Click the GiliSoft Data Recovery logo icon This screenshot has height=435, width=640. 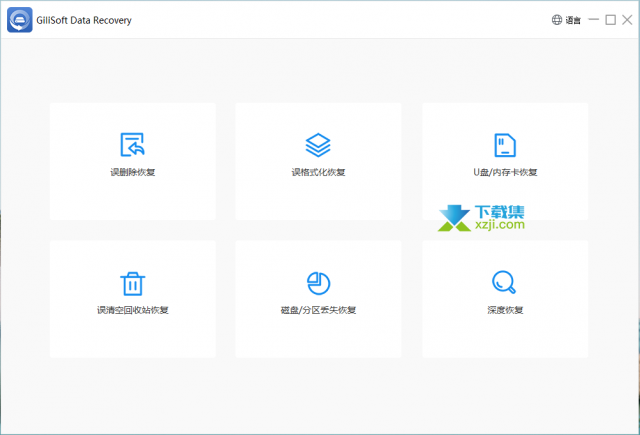[x=20, y=20]
